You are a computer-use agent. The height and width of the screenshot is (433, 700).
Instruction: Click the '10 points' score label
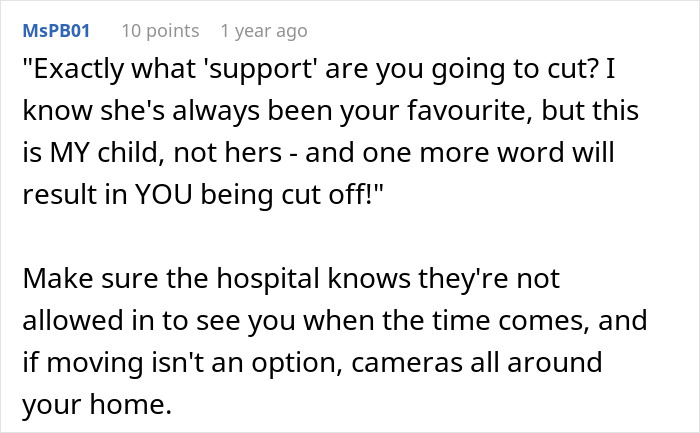160,31
